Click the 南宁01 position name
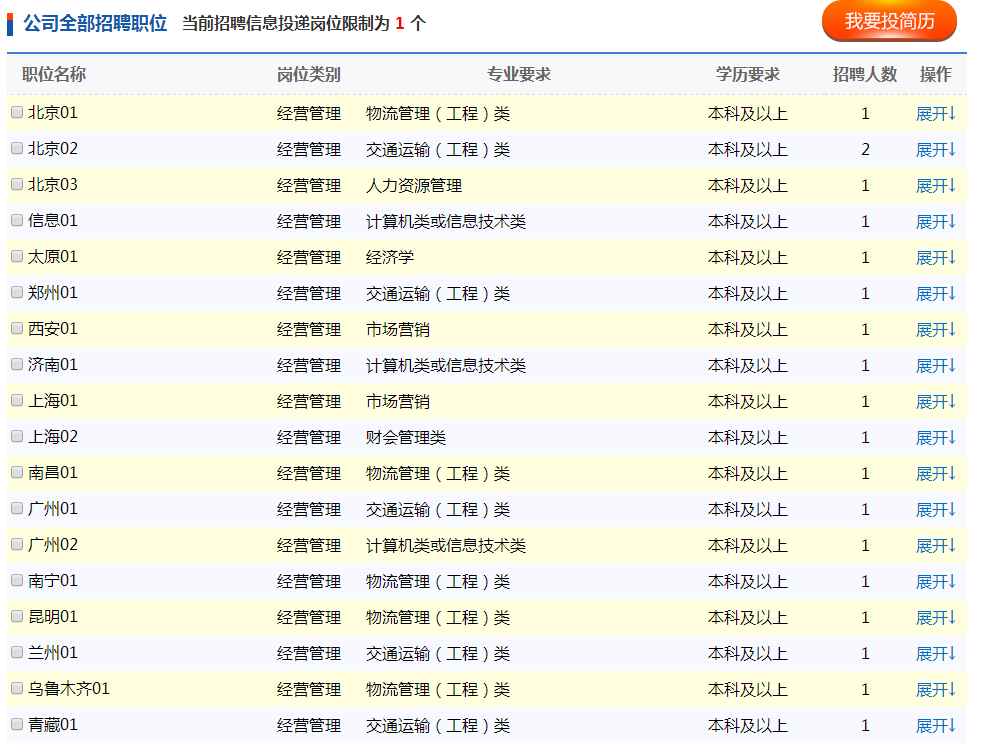 click(53, 581)
